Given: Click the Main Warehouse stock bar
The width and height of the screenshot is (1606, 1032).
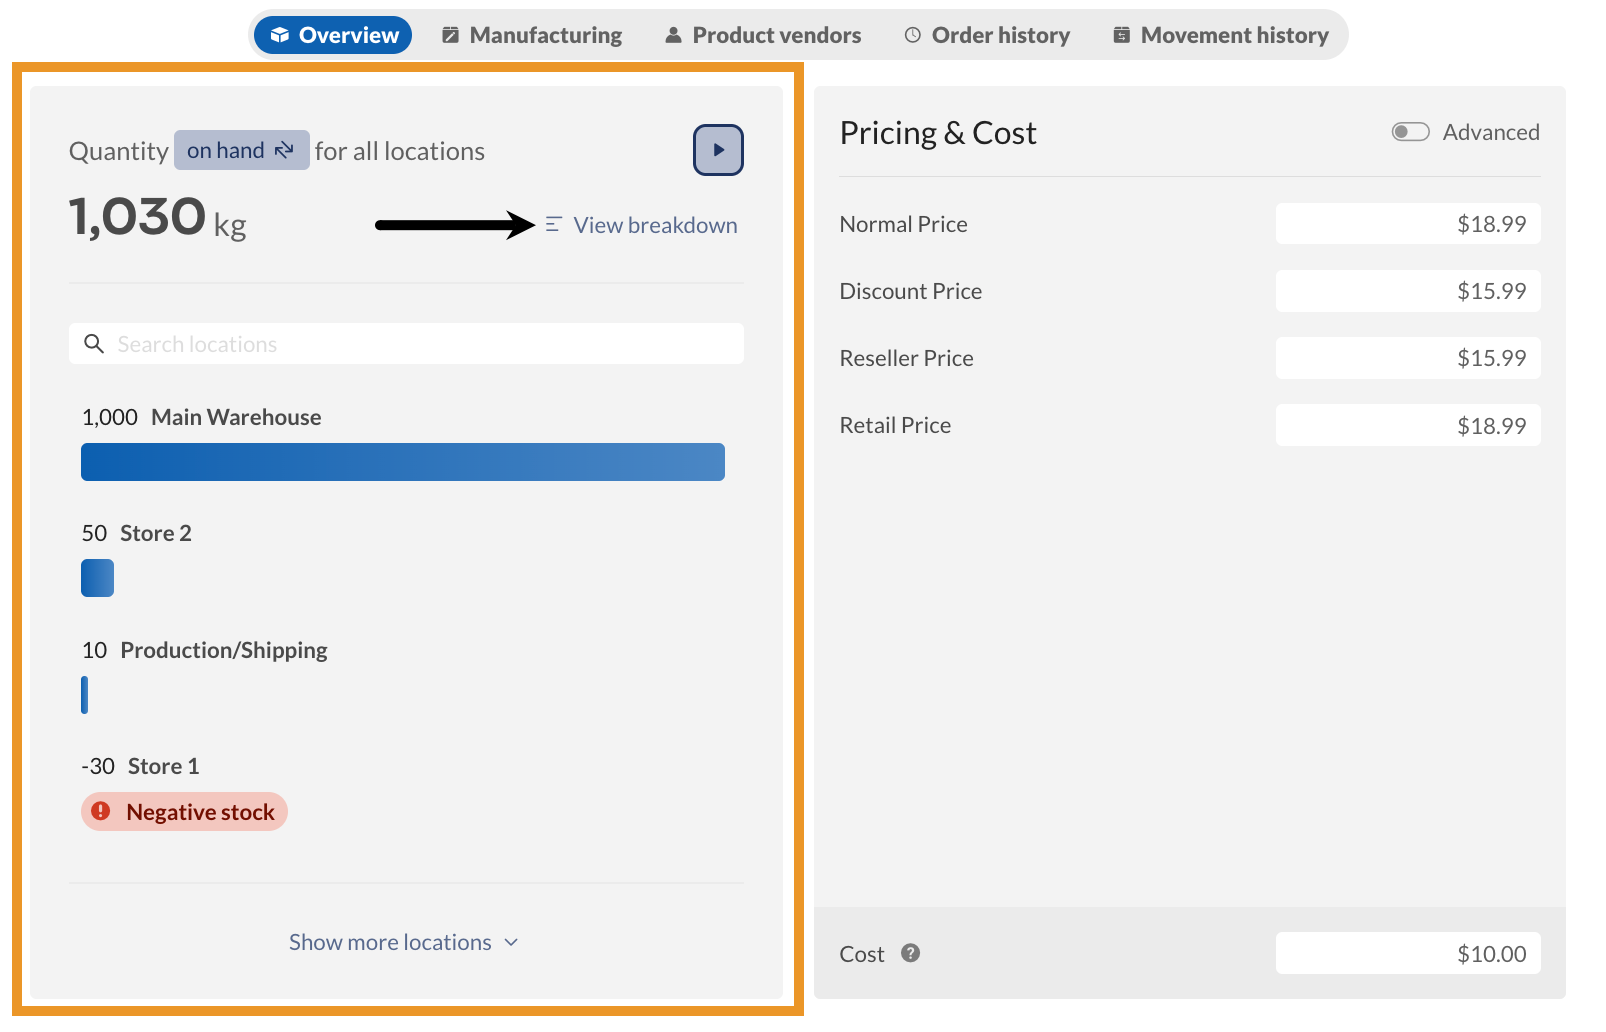Looking at the screenshot, I should point(402,461).
